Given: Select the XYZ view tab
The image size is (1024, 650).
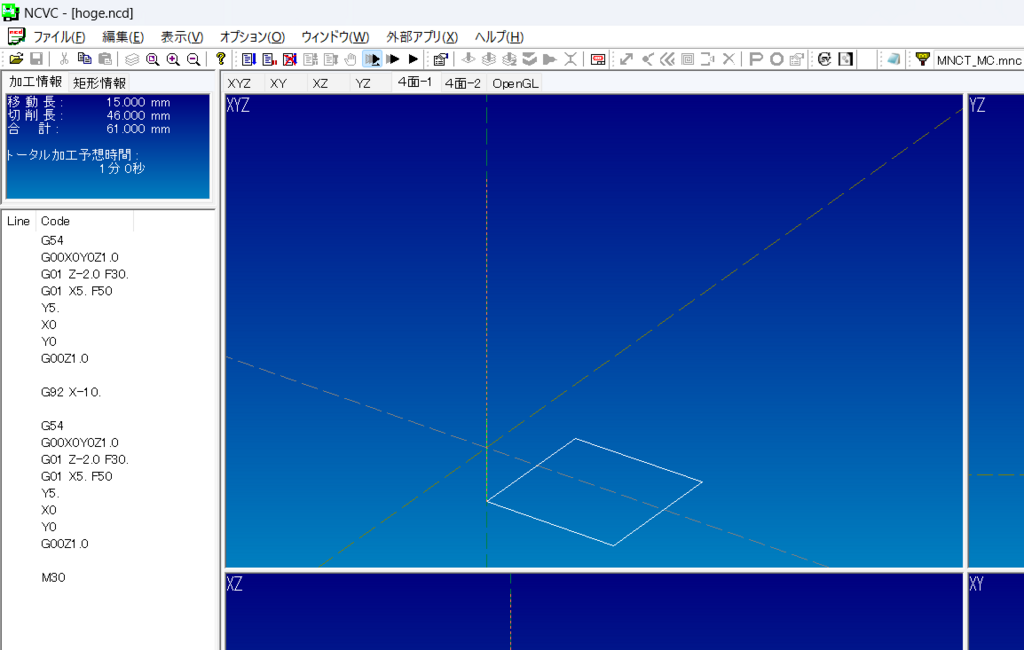Looking at the screenshot, I should (239, 84).
